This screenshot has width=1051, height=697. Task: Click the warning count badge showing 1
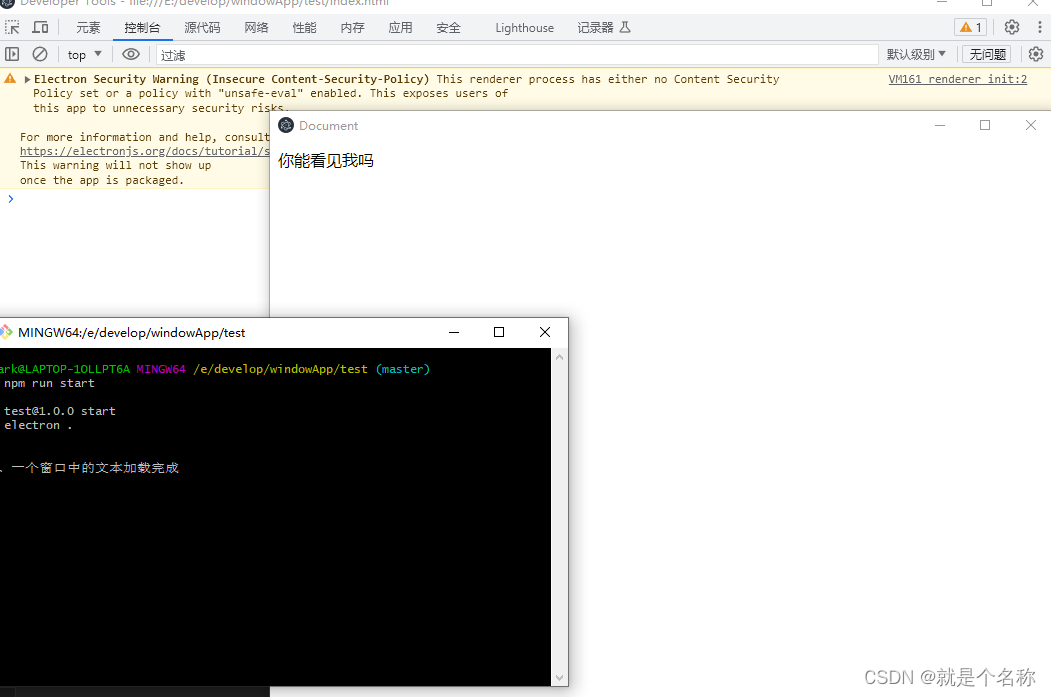pos(971,27)
